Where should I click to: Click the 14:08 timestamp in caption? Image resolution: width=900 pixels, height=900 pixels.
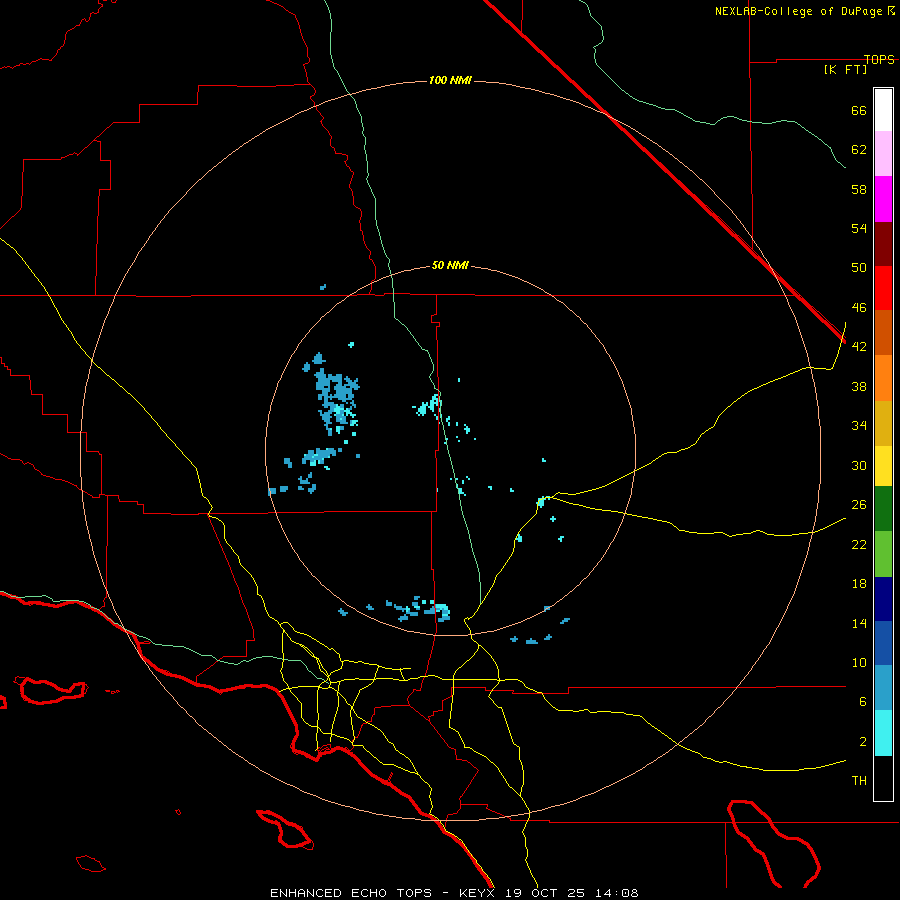pos(617,893)
